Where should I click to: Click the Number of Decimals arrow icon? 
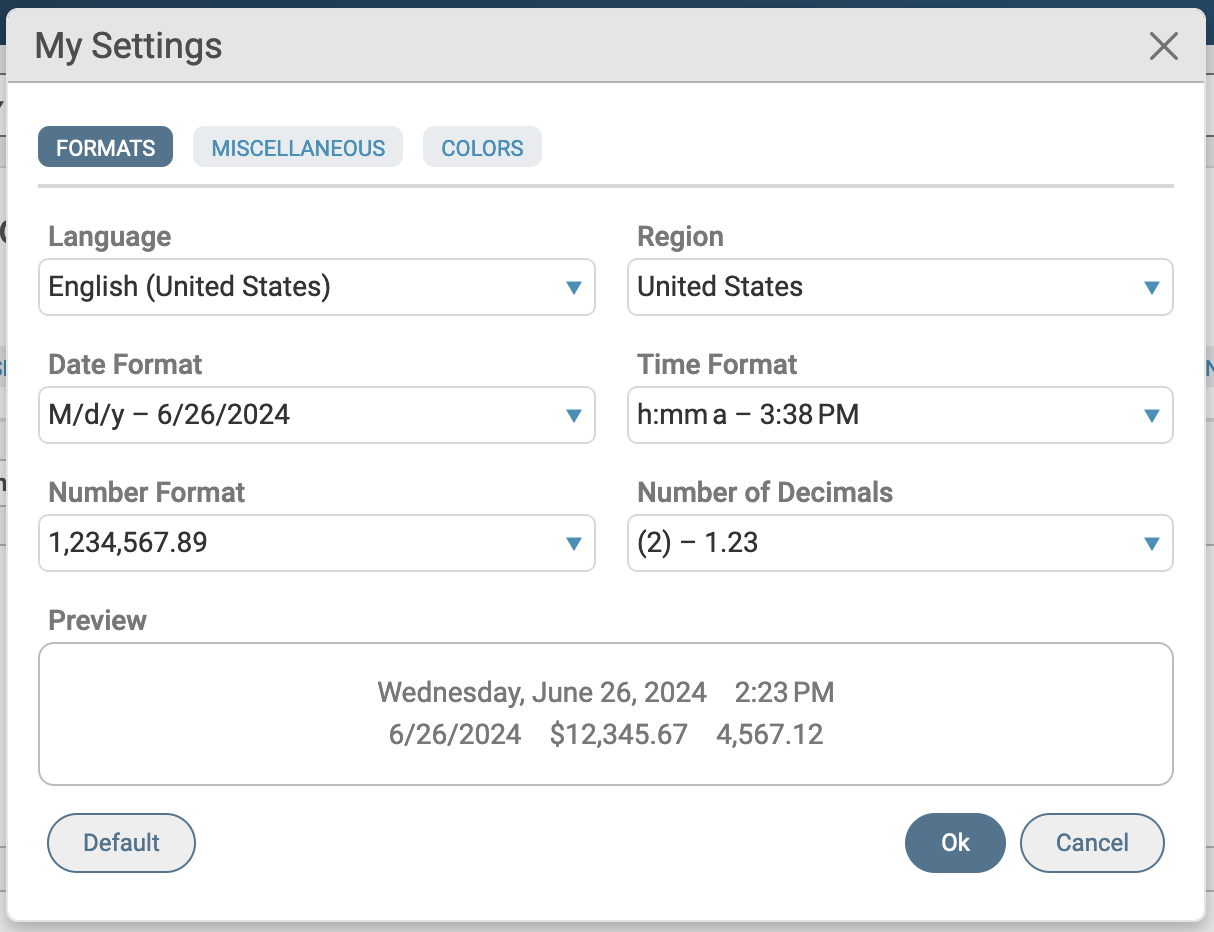coord(1151,544)
